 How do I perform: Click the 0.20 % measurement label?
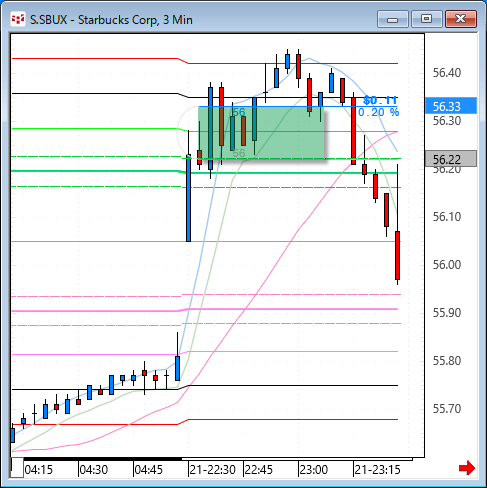[378, 112]
